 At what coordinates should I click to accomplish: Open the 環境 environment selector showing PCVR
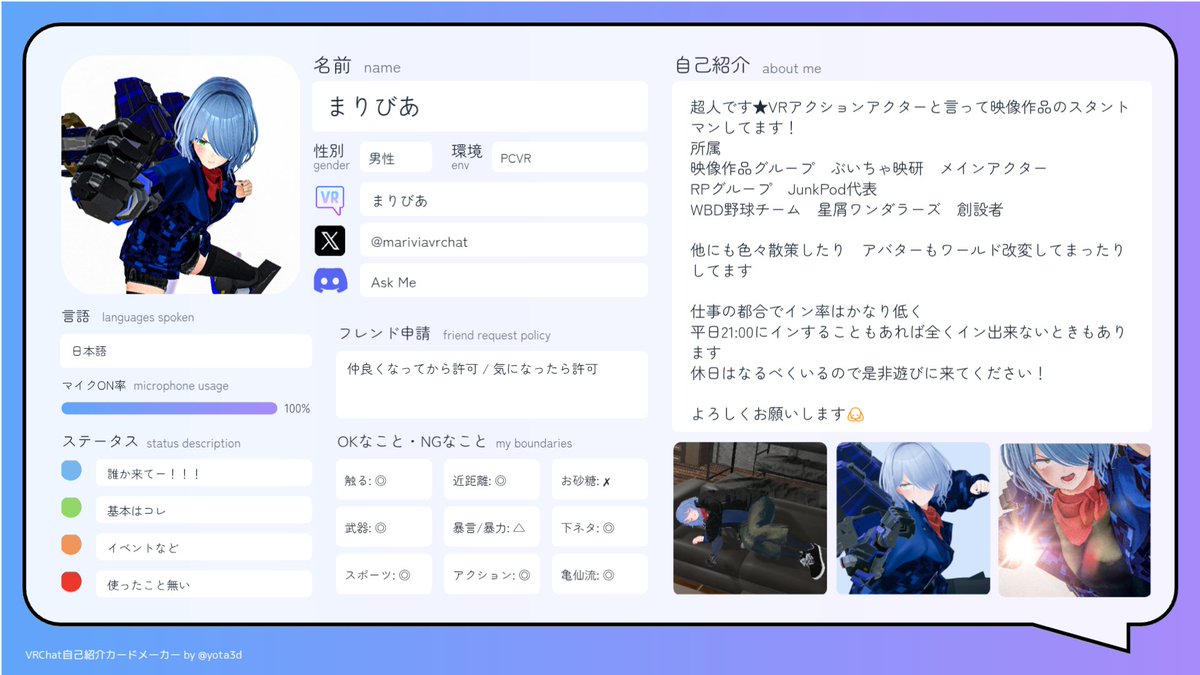tap(569, 157)
